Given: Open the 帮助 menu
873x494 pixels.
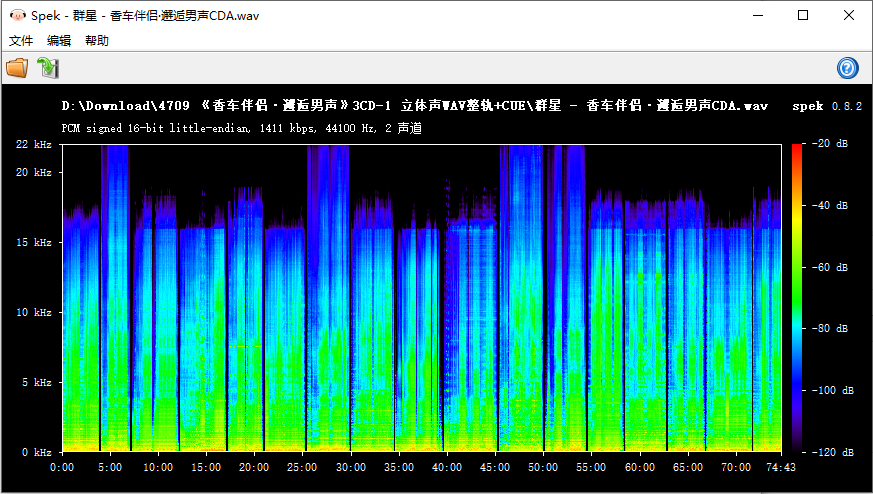Looking at the screenshot, I should [x=97, y=41].
